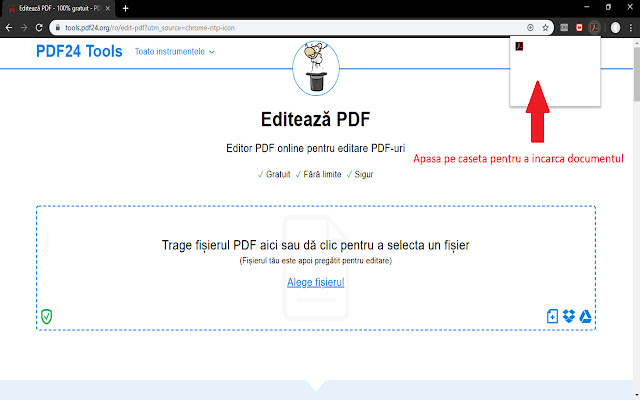Click the PDF24 Tools logo link
This screenshot has width=640, height=400.
pos(79,51)
